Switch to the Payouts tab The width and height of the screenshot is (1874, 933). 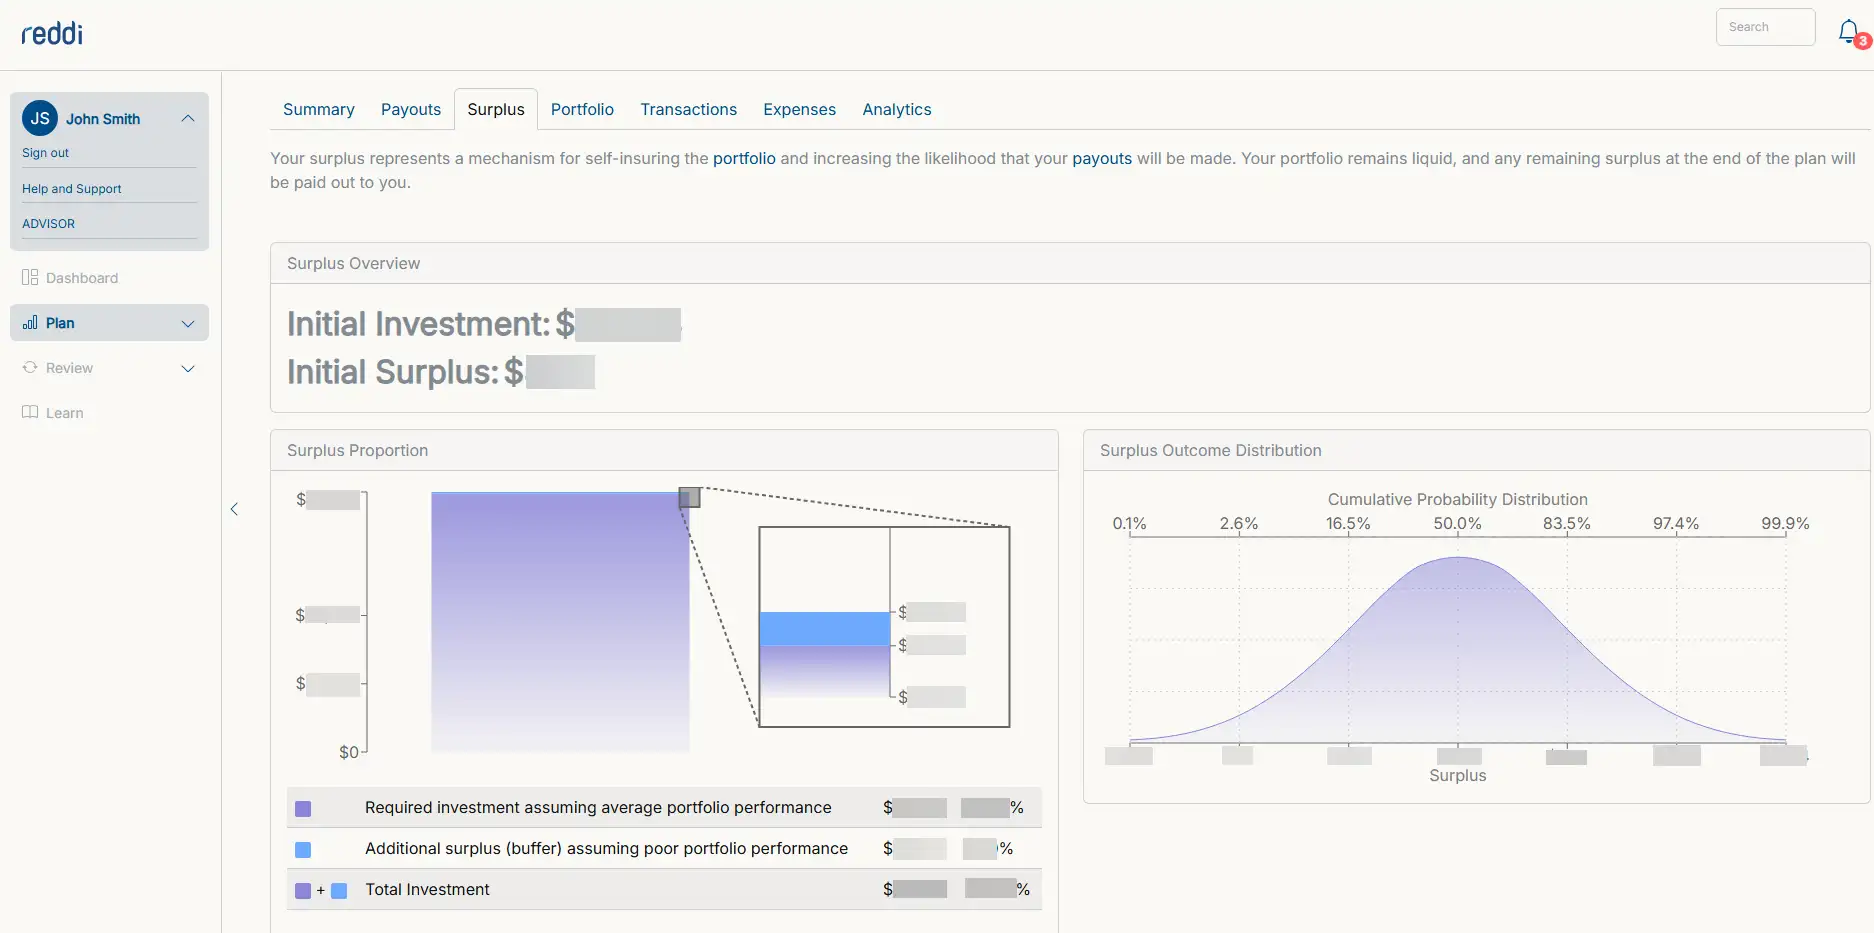point(411,109)
